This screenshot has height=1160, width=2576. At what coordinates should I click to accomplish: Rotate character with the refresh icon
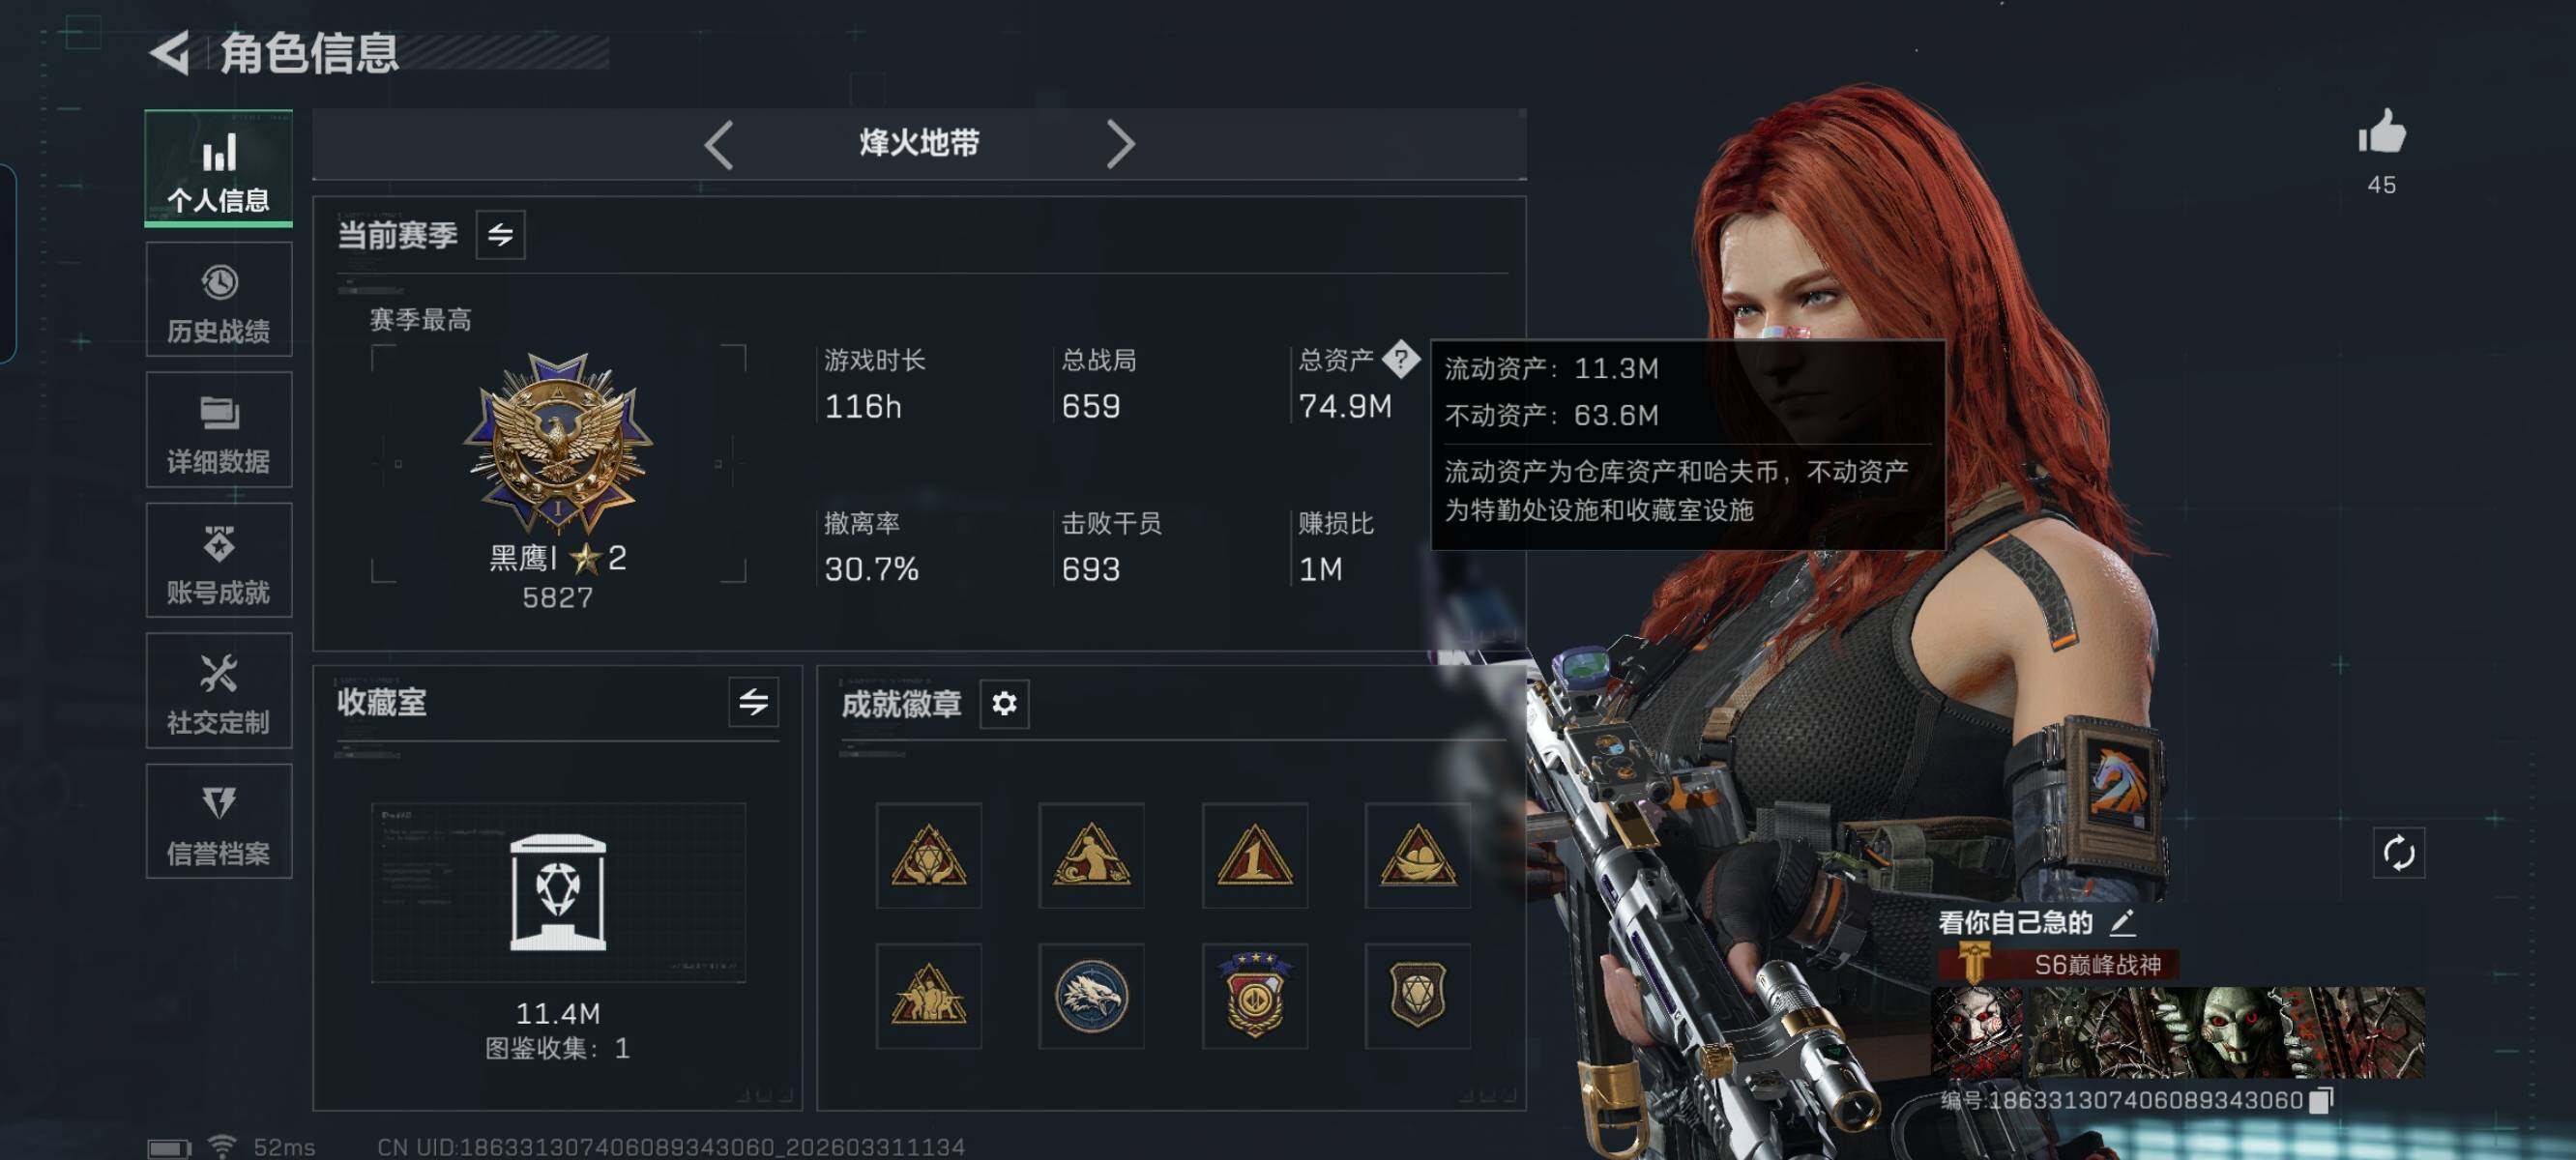pos(2399,853)
